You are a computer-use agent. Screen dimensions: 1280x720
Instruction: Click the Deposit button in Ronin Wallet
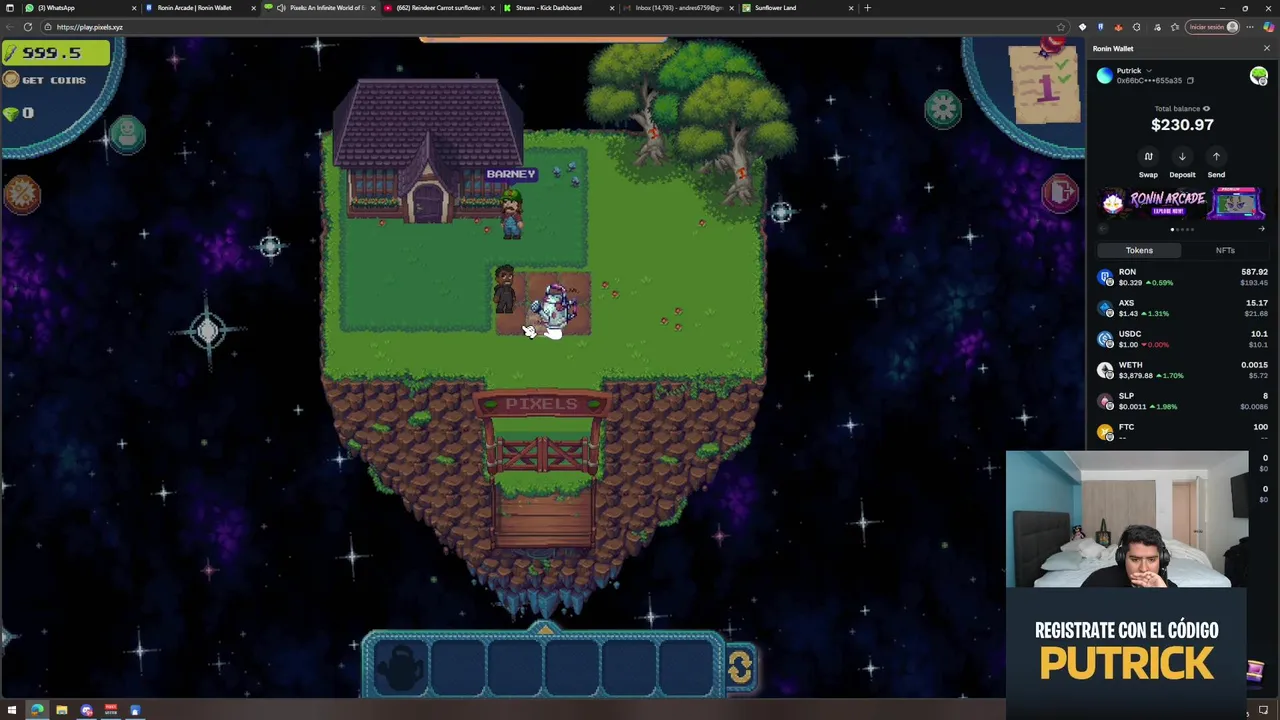click(x=1182, y=163)
